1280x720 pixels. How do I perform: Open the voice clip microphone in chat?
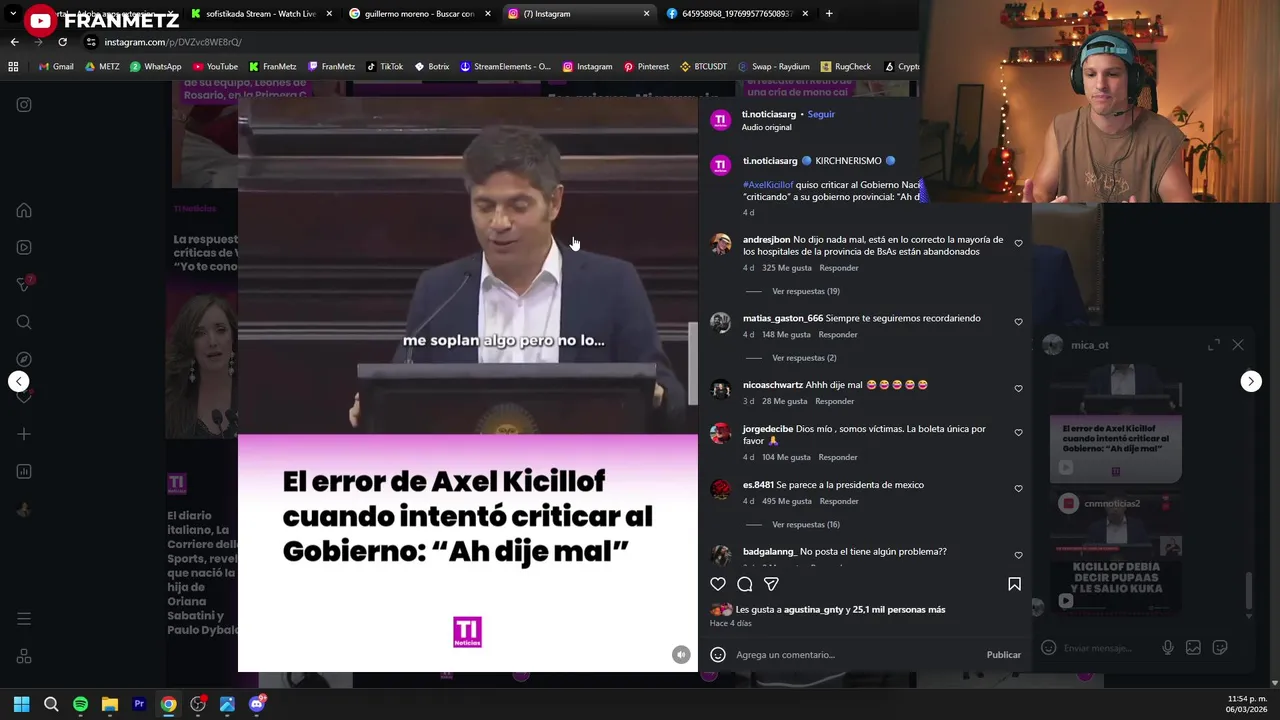click(1167, 648)
